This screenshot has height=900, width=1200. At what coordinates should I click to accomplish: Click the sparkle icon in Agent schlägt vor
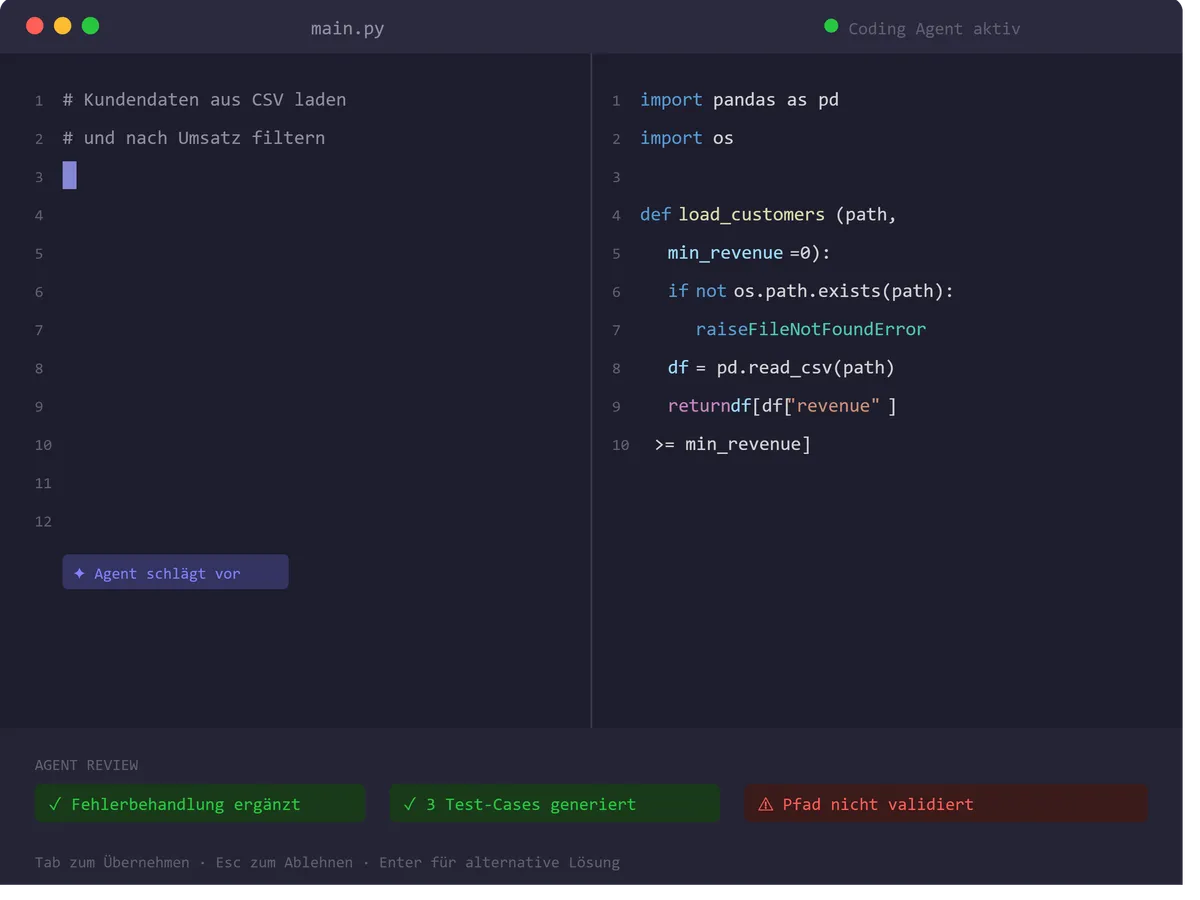click(x=80, y=573)
